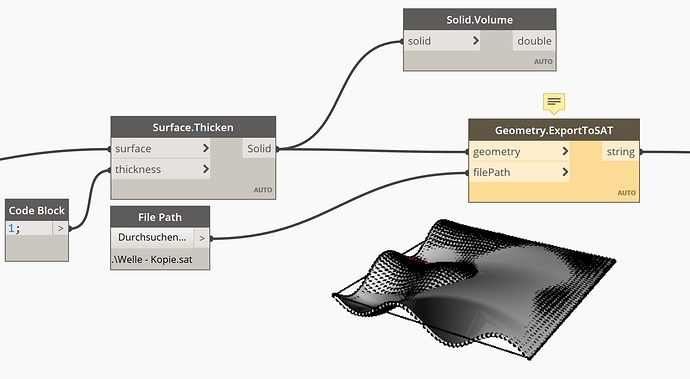This screenshot has width=690, height=379.
Task: Click the surface input port chevron
Action: click(x=206, y=148)
